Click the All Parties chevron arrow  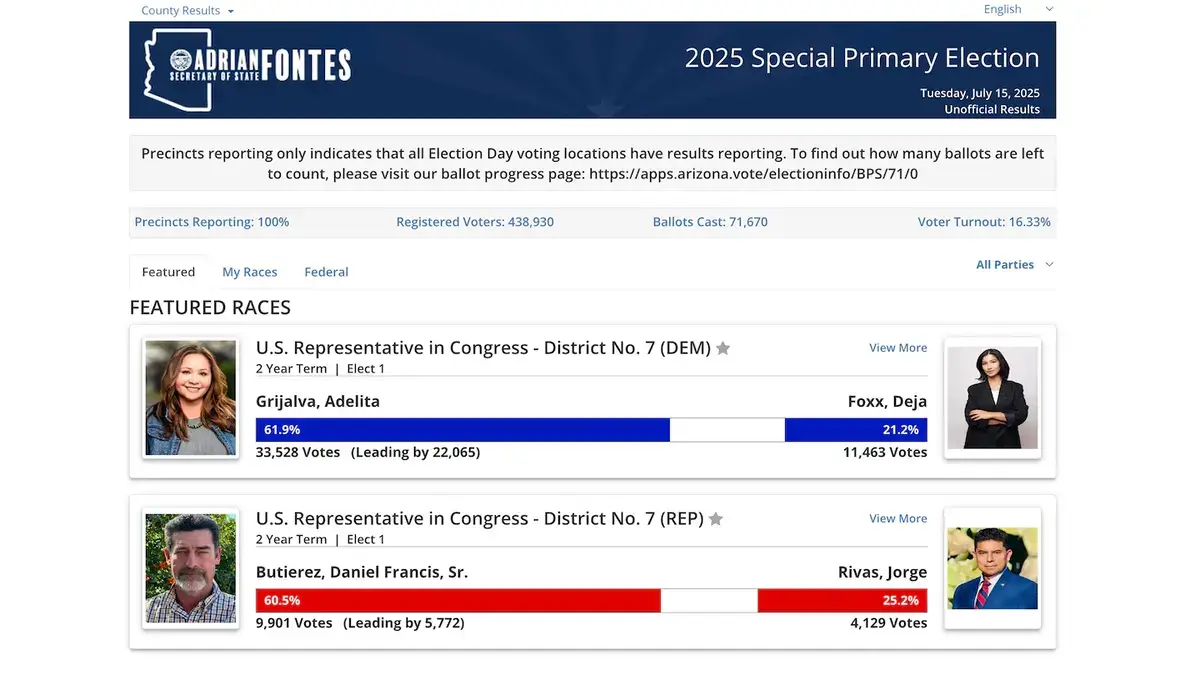coord(1049,264)
